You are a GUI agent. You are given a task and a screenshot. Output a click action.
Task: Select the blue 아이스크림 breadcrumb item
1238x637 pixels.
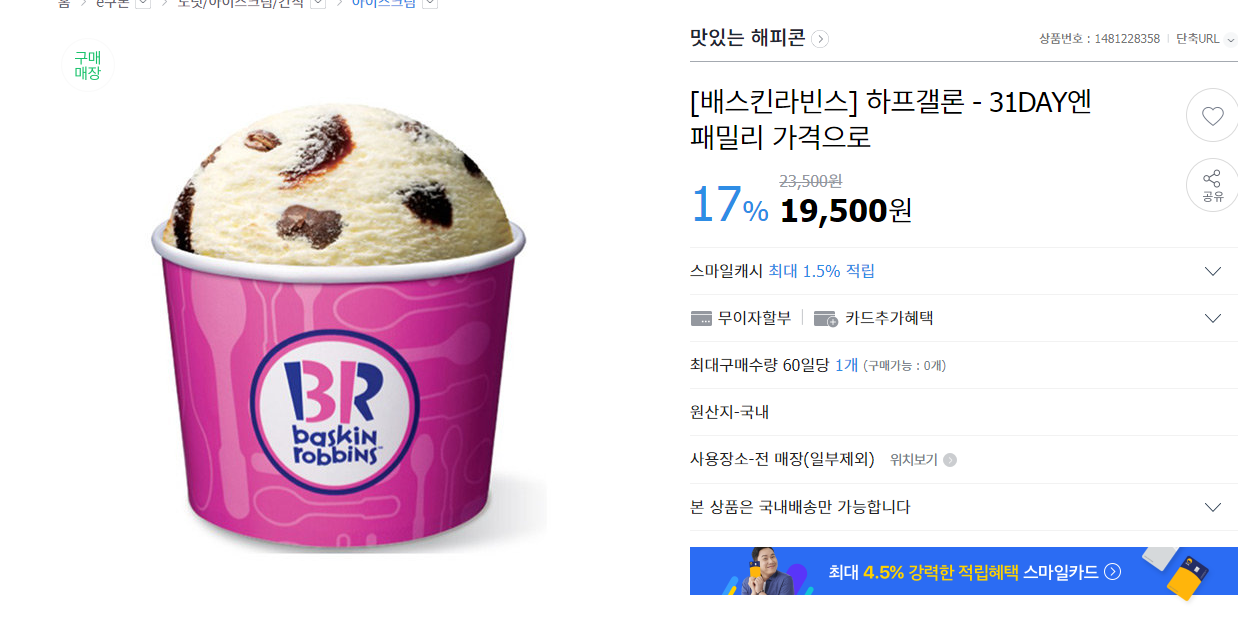click(x=383, y=3)
